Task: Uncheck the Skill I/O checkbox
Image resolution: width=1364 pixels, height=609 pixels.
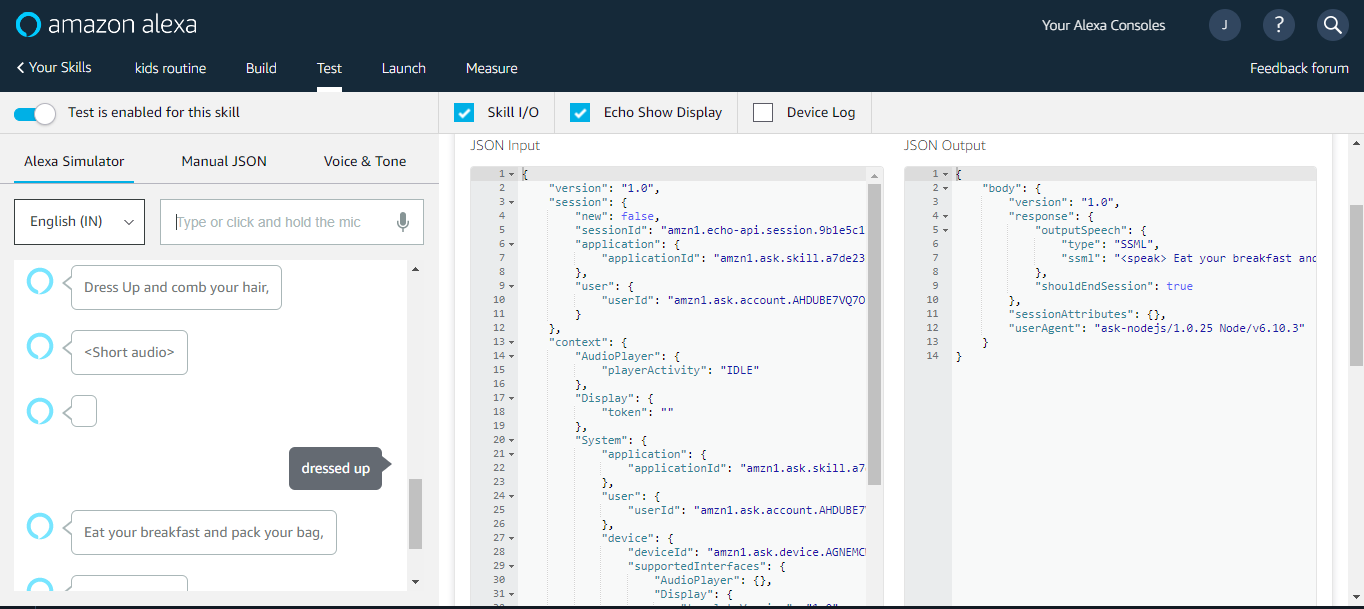Action: click(x=464, y=112)
